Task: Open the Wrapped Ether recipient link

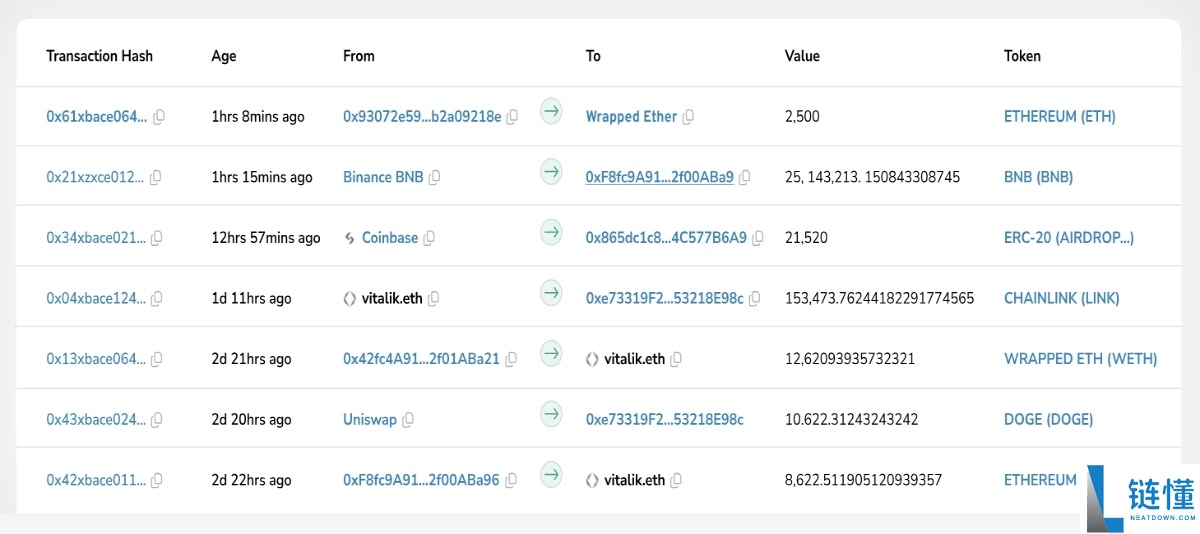Action: pos(631,117)
